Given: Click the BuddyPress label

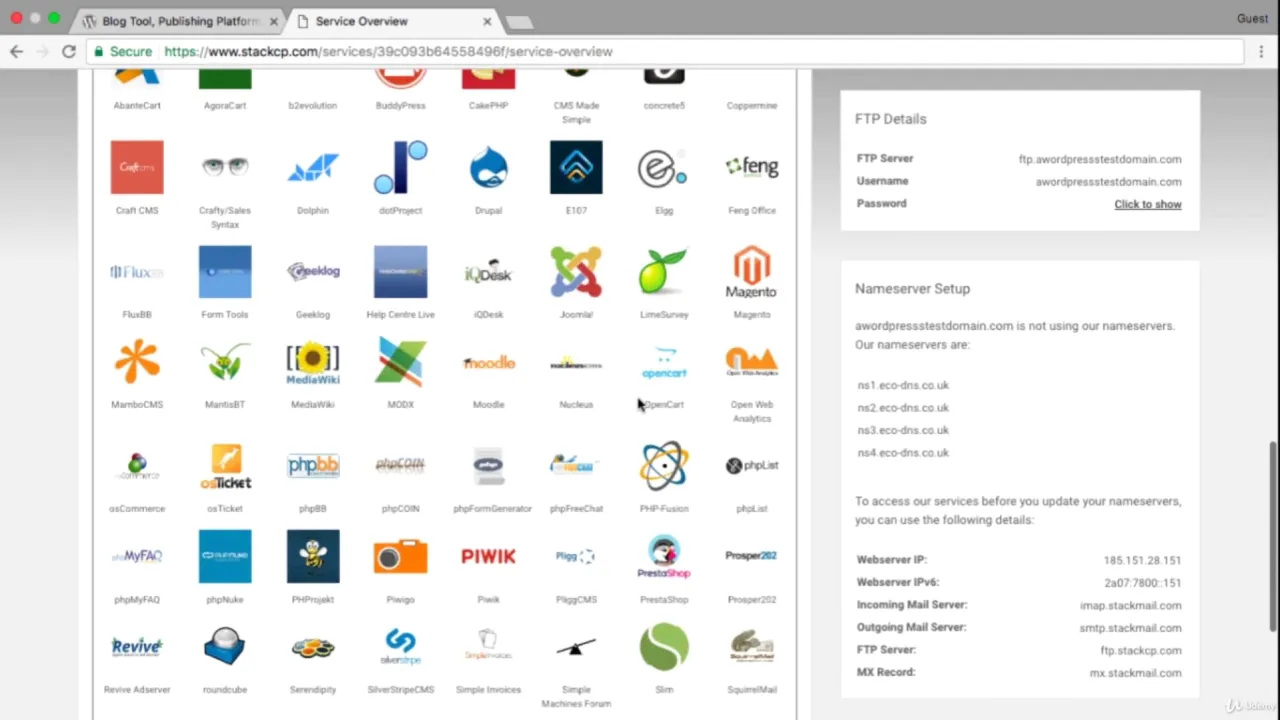Looking at the screenshot, I should pyautogui.click(x=401, y=105).
